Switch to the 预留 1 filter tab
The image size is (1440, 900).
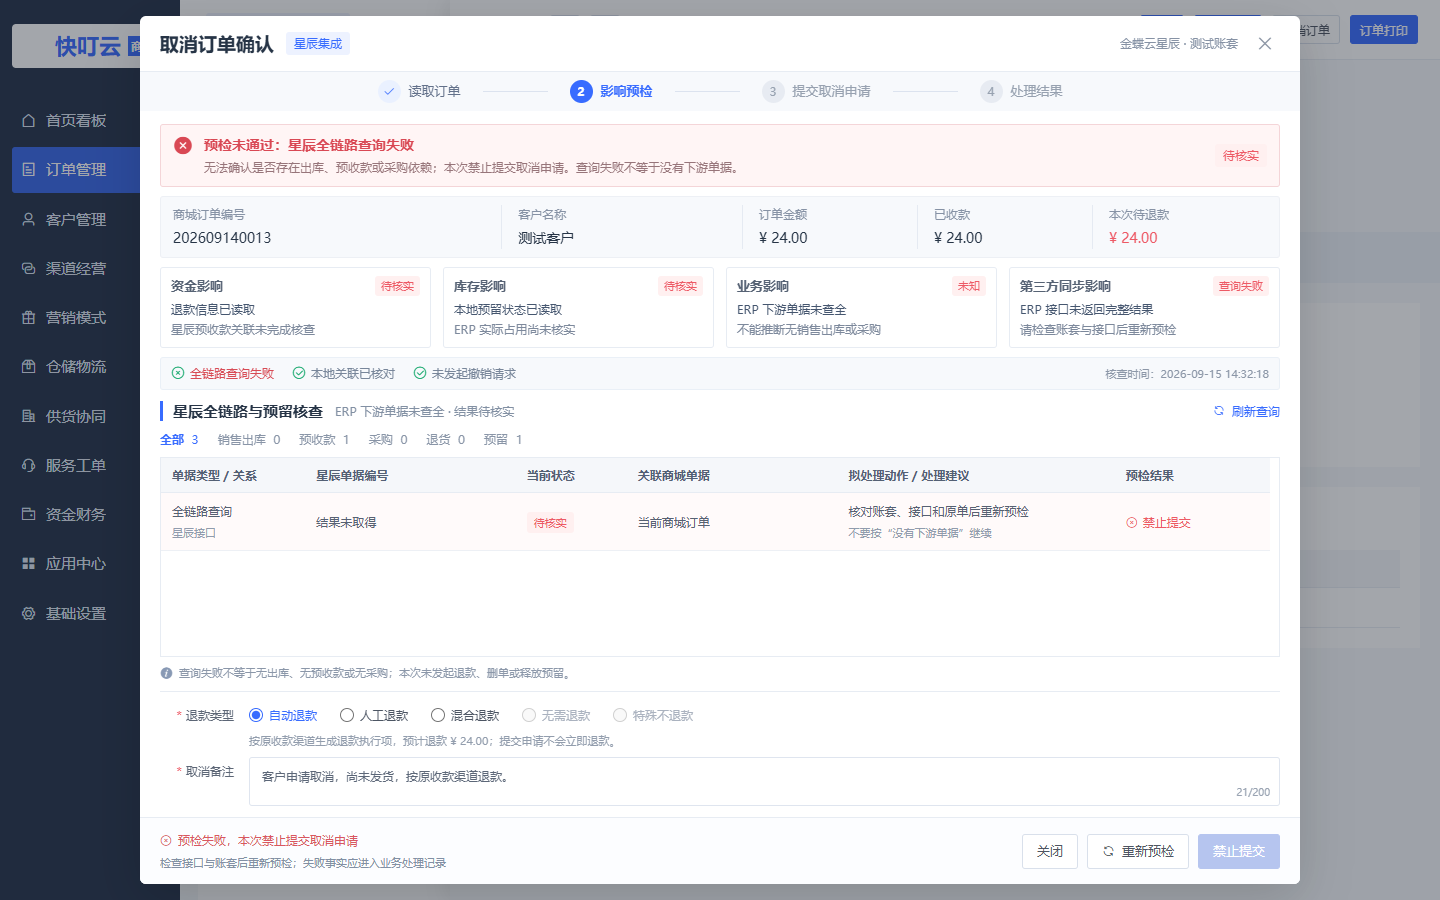(x=503, y=440)
